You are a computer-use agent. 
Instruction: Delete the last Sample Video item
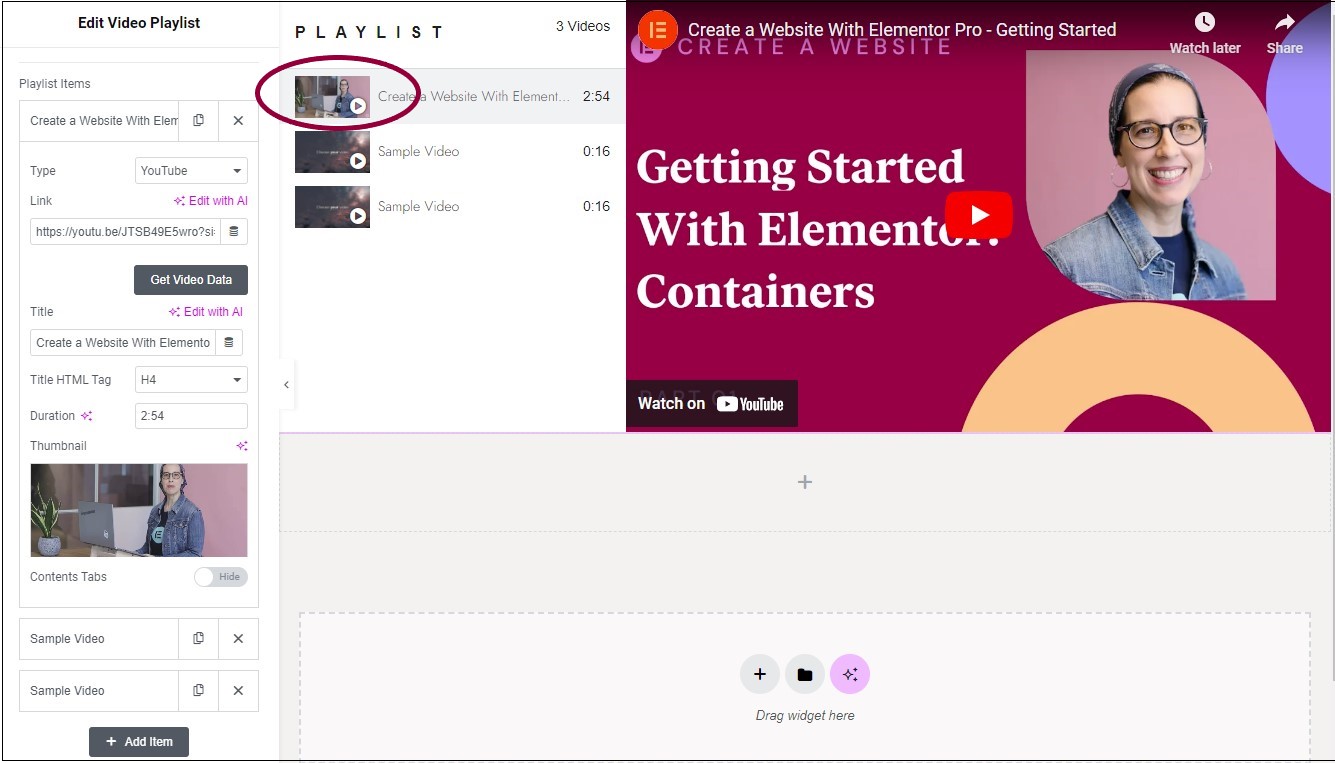[x=238, y=690]
